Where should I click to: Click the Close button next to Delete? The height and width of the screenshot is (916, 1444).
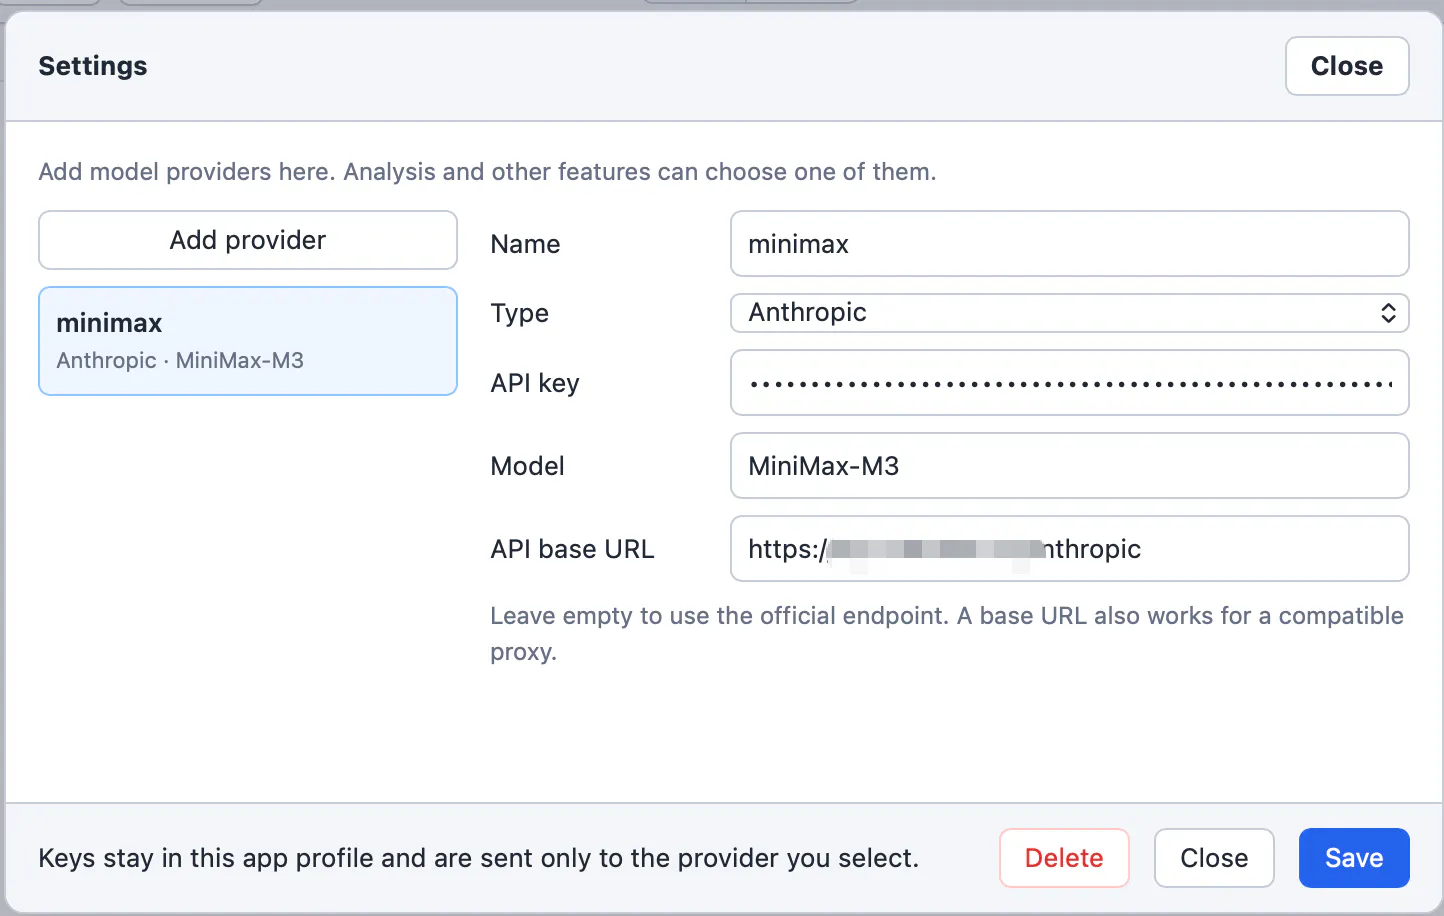pyautogui.click(x=1214, y=858)
